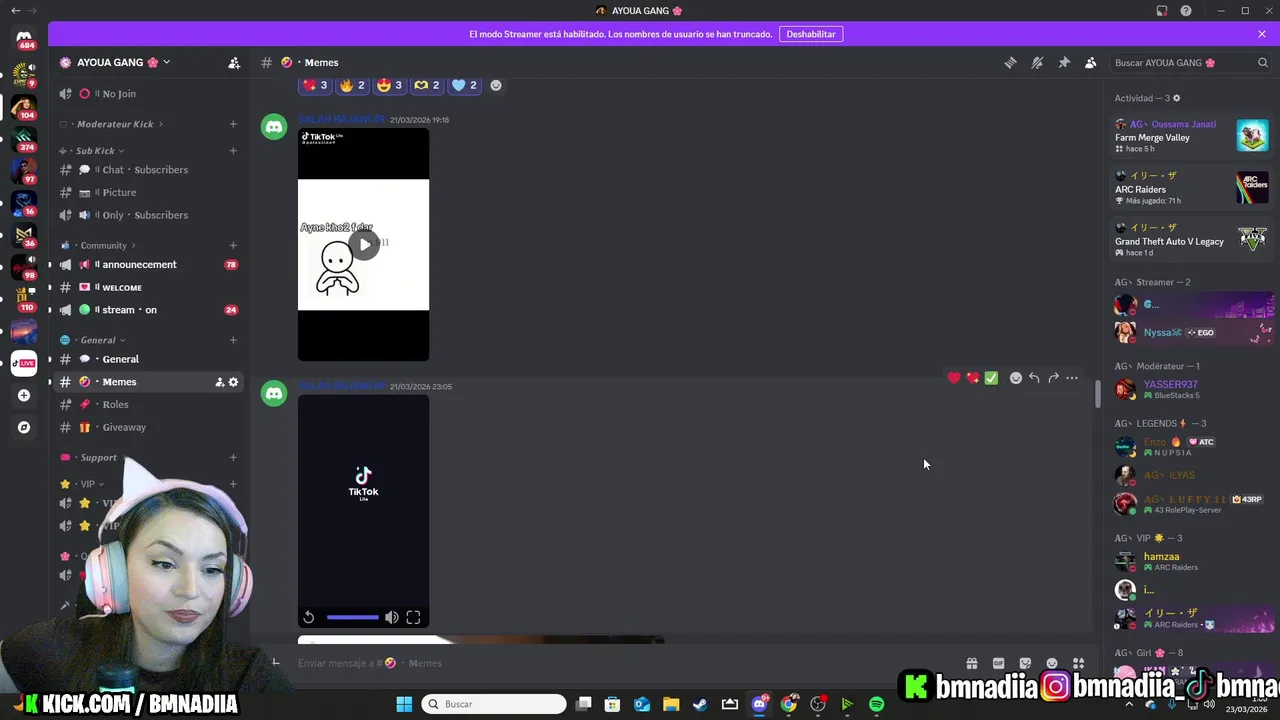The image size is (1280, 720).
Task: Reply to the hovered message
Action: (x=1034, y=378)
